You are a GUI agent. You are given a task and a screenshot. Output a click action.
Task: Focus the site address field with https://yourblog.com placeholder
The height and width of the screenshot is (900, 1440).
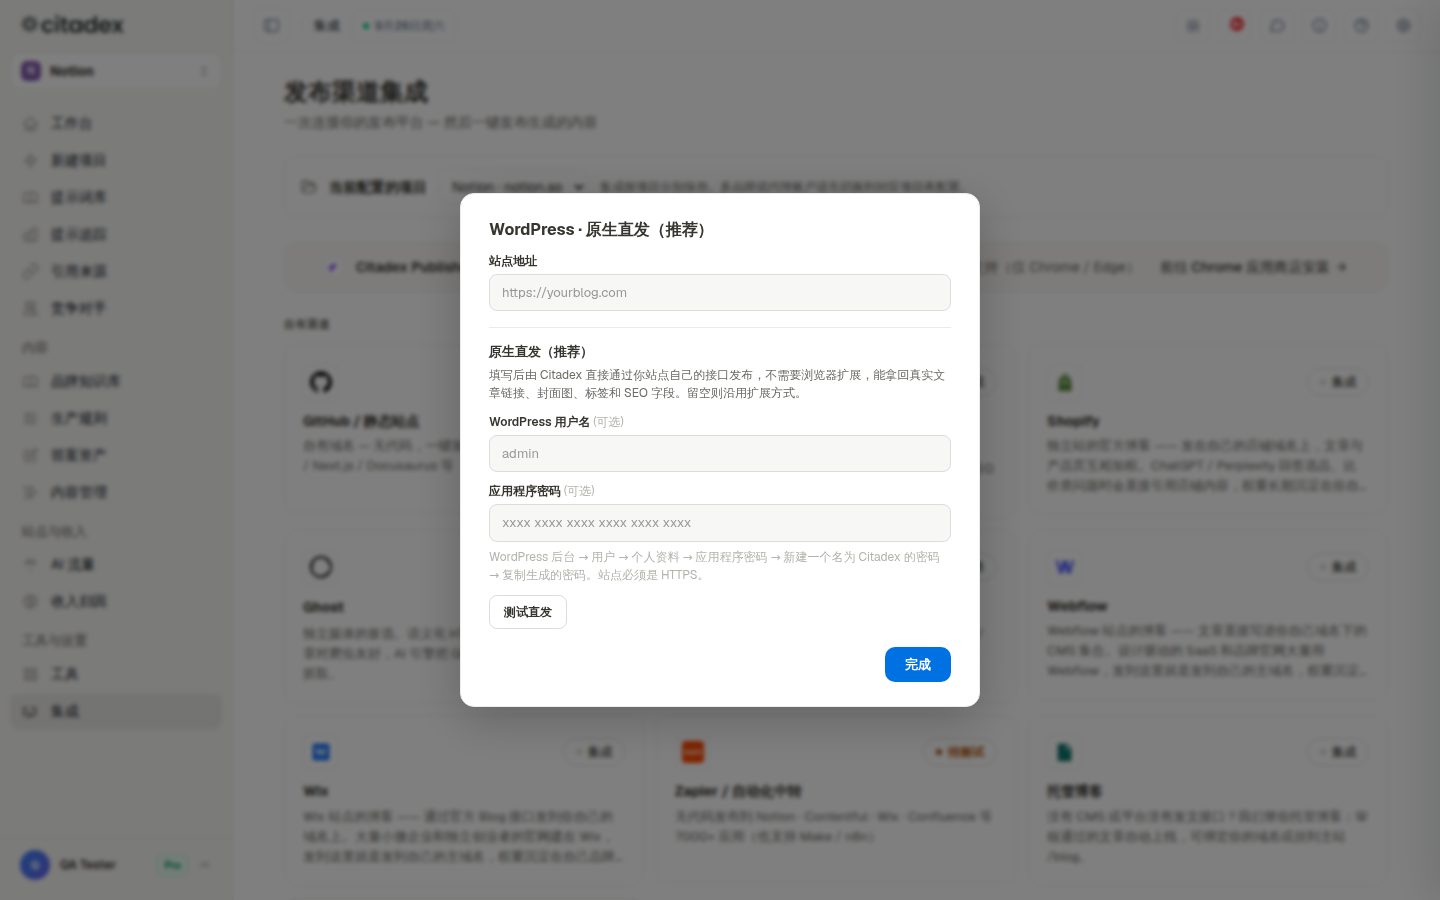point(719,292)
